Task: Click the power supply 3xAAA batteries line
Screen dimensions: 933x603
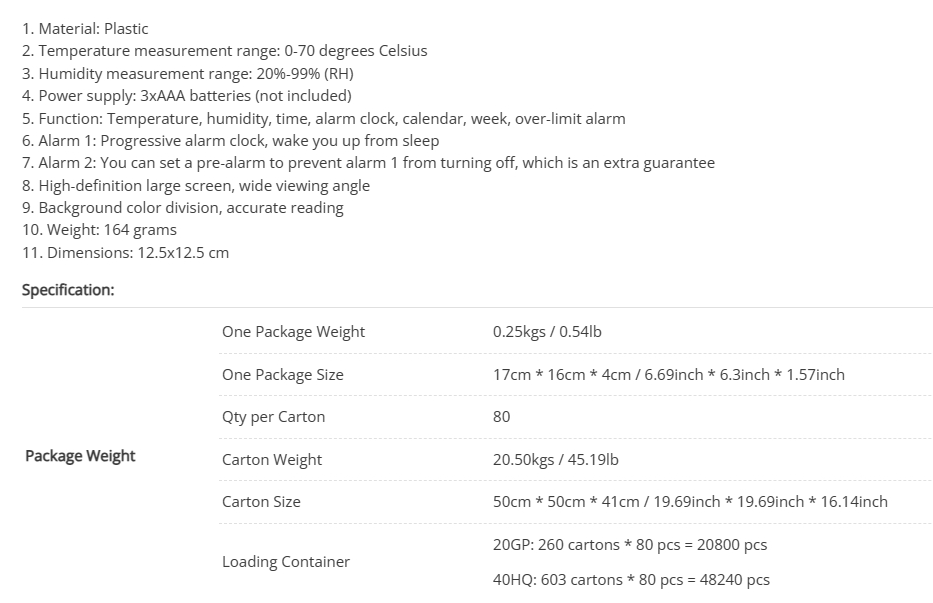Action: coord(187,96)
